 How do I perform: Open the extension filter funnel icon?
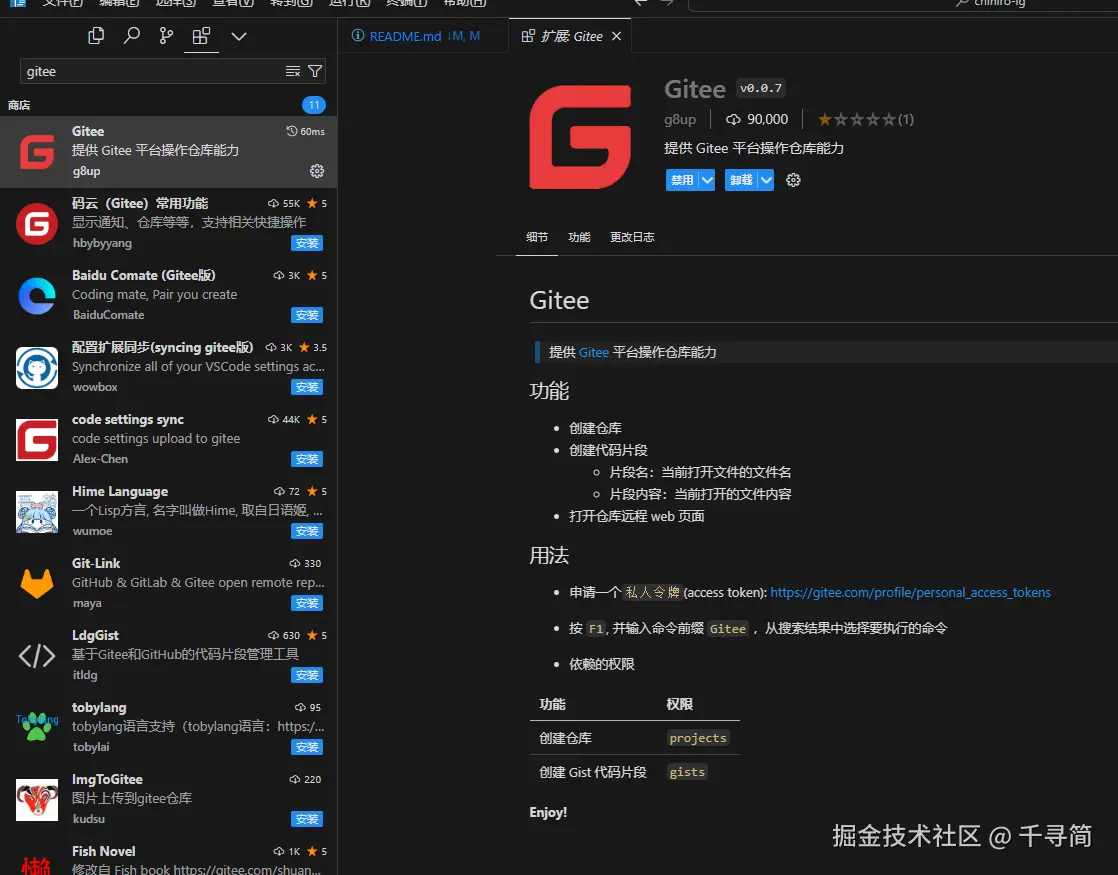pos(314,71)
